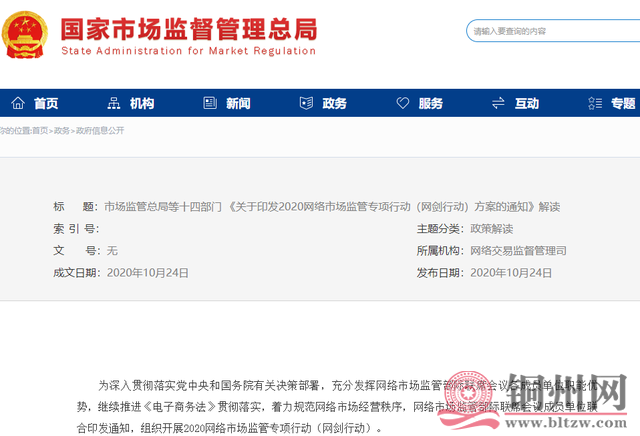Screen dimensions: 640x436
Task: Click the national emblem logo
Action: tap(27, 35)
